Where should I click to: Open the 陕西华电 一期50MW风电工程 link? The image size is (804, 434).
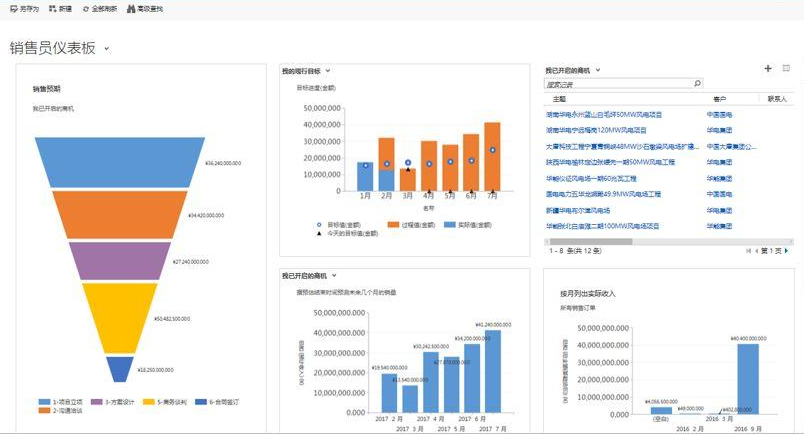pos(610,162)
